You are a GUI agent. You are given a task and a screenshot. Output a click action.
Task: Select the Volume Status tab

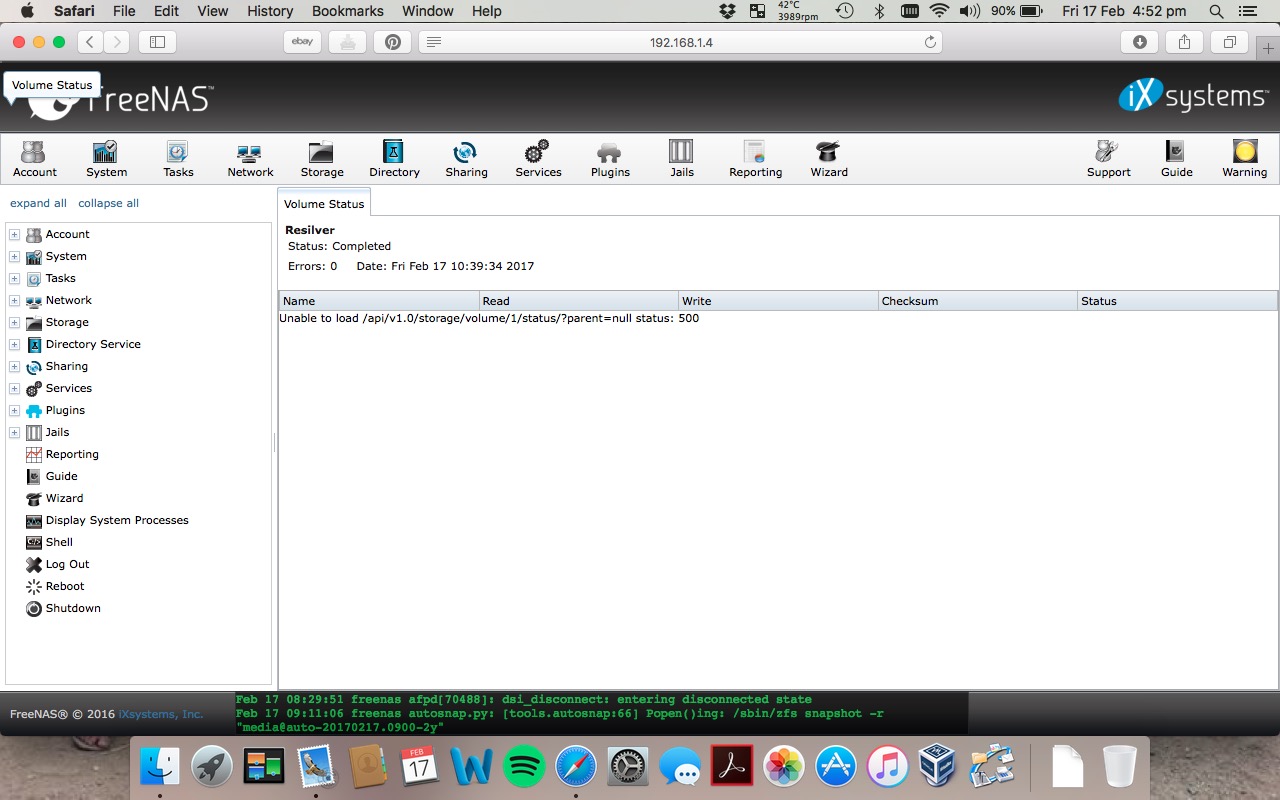point(324,203)
